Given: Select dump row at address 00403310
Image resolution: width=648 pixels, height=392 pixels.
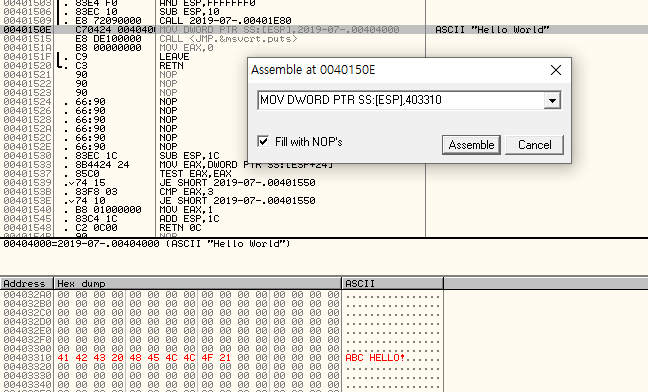Looking at the screenshot, I should point(221,358).
